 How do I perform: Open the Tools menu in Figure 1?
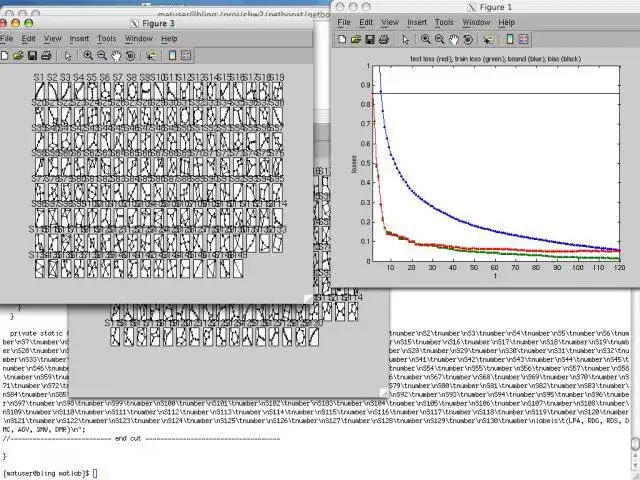444,22
